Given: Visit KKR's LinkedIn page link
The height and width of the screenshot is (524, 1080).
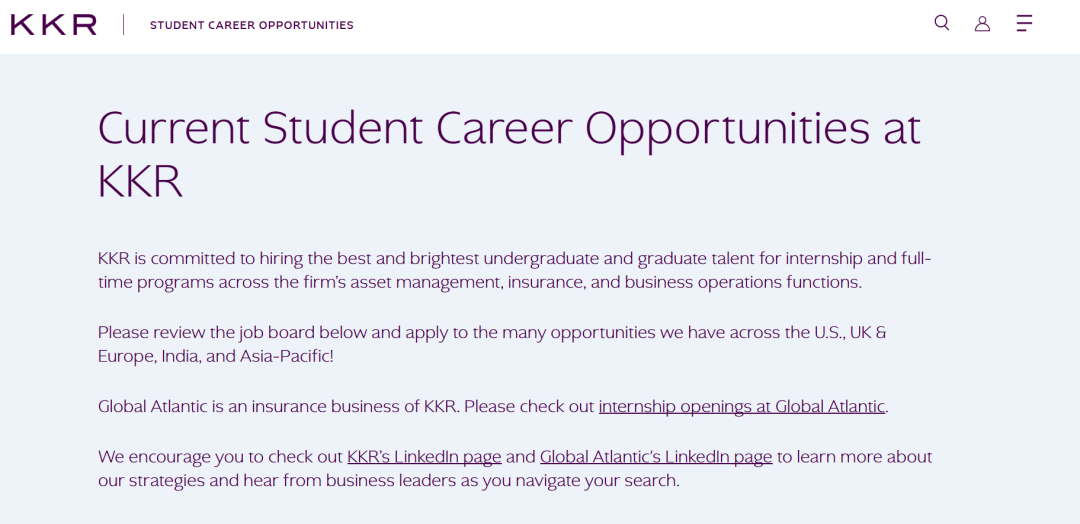Looking at the screenshot, I should click(x=424, y=457).
